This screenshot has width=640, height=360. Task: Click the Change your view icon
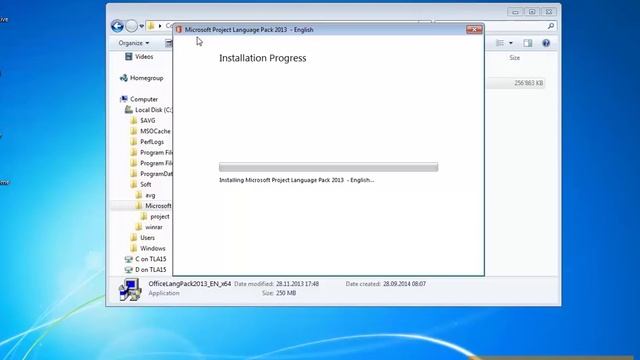[x=500, y=43]
